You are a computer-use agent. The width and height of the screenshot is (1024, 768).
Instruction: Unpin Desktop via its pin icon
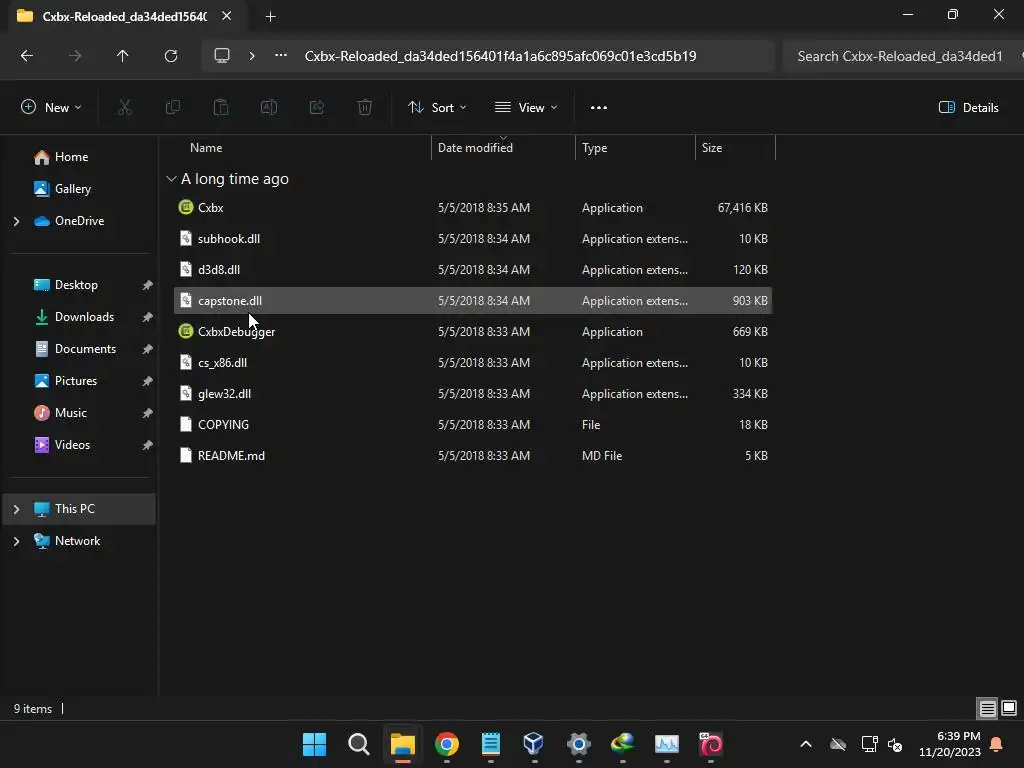click(x=148, y=285)
